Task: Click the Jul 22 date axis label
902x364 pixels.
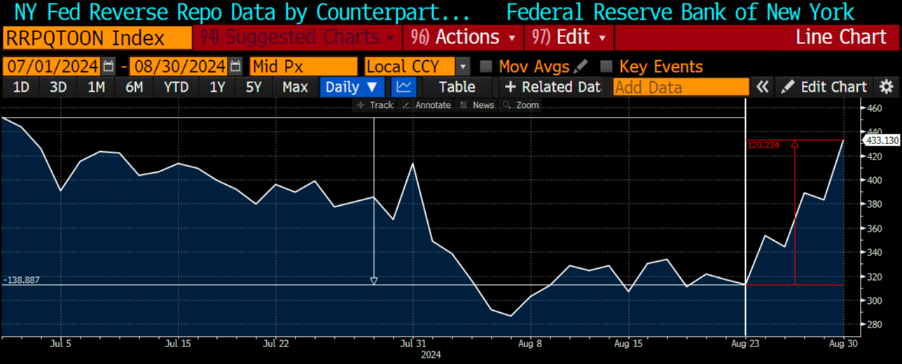Action: [276, 343]
